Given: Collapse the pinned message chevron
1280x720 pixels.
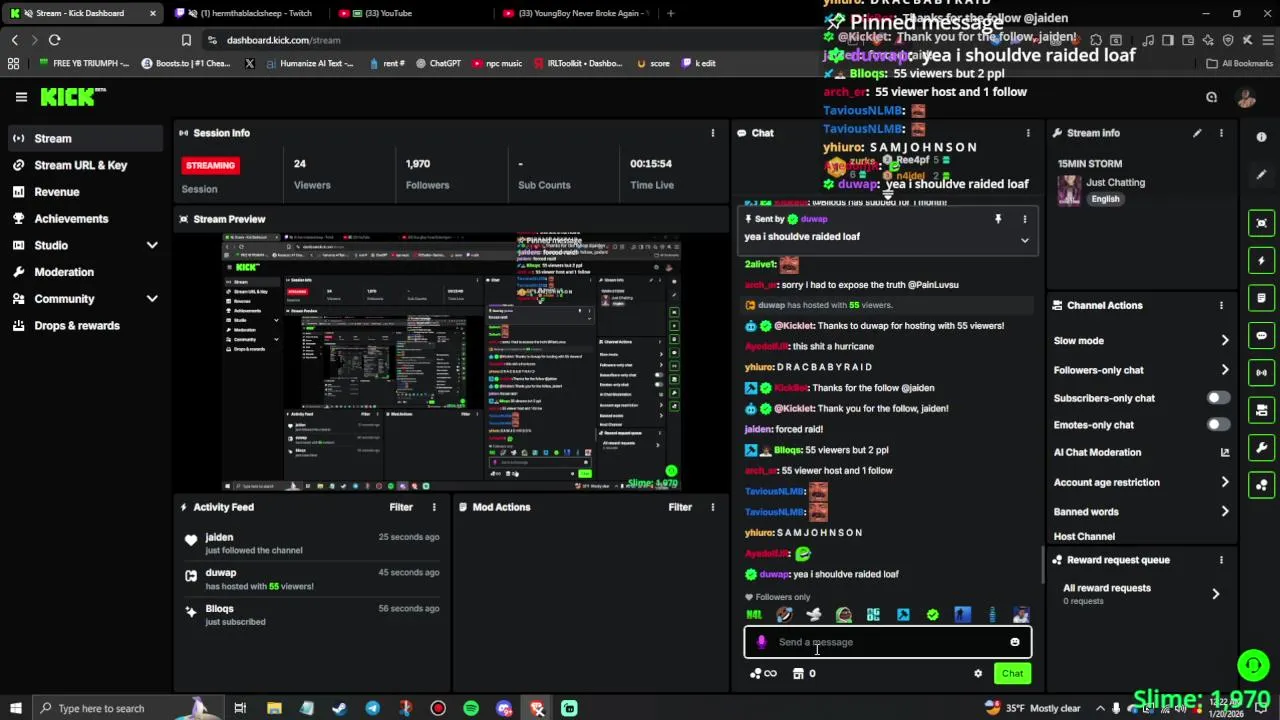Looking at the screenshot, I should (1024, 240).
